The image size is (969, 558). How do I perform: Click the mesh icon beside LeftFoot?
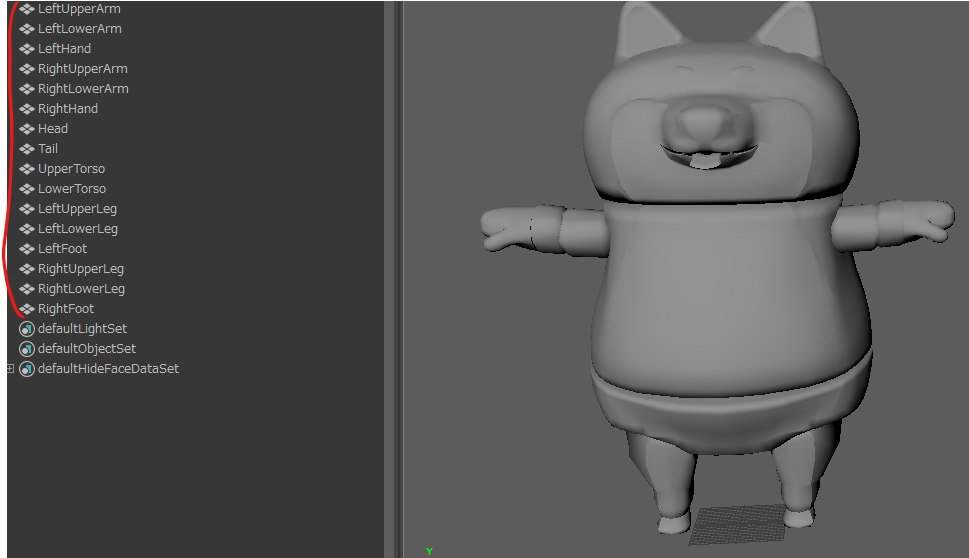[x=27, y=248]
